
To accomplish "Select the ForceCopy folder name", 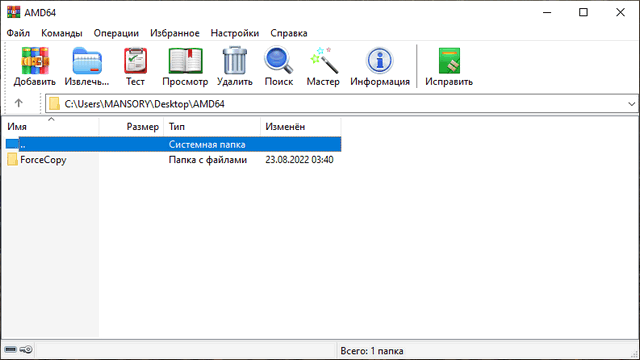I will click(43, 160).
